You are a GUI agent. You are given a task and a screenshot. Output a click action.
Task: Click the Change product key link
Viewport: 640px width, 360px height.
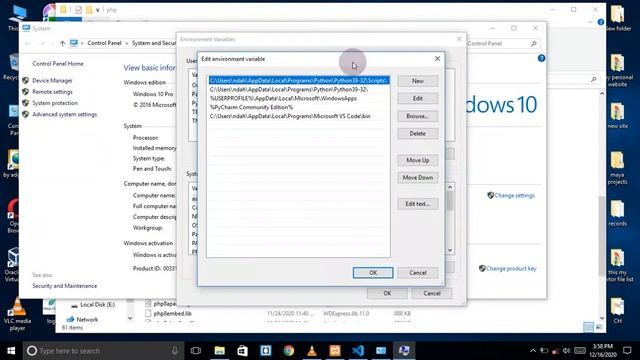click(511, 269)
